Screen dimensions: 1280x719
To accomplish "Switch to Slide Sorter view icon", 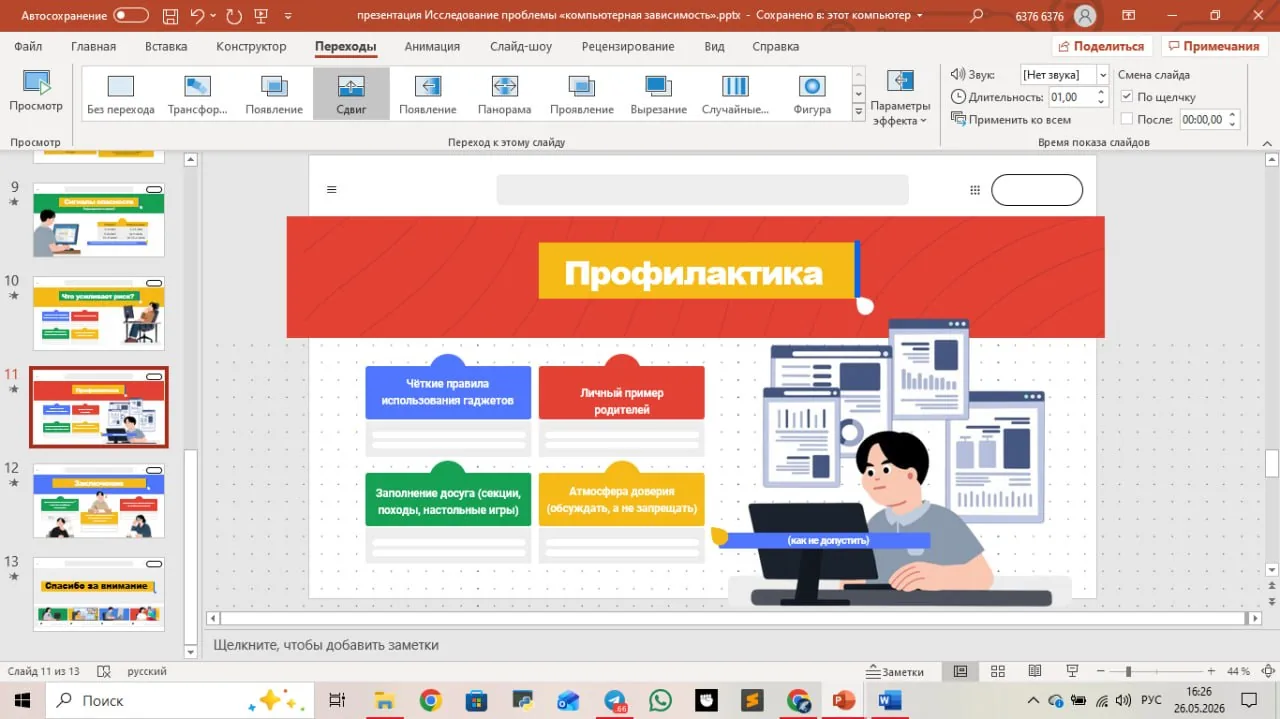I will [x=997, y=671].
